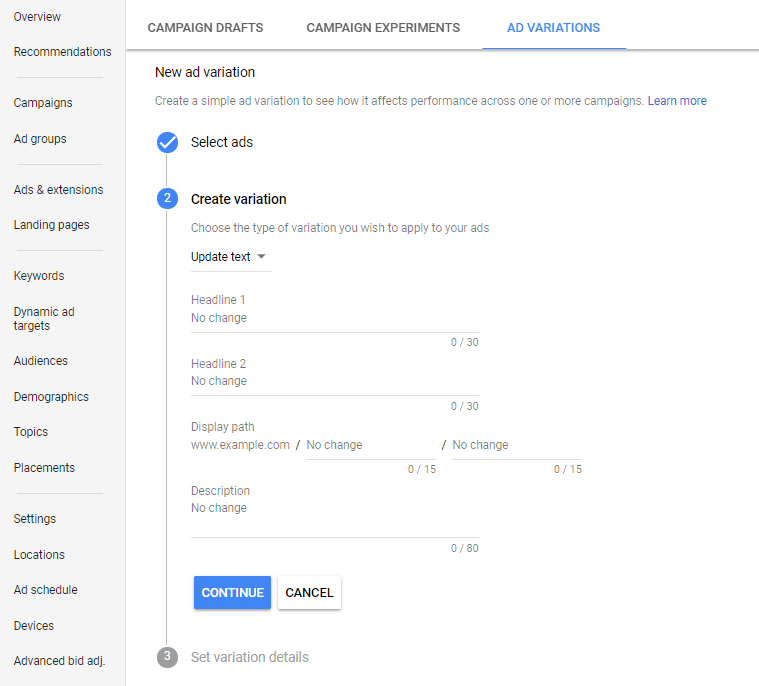Click the Cancel button
Screen dimensions: 759x686
(x=309, y=592)
